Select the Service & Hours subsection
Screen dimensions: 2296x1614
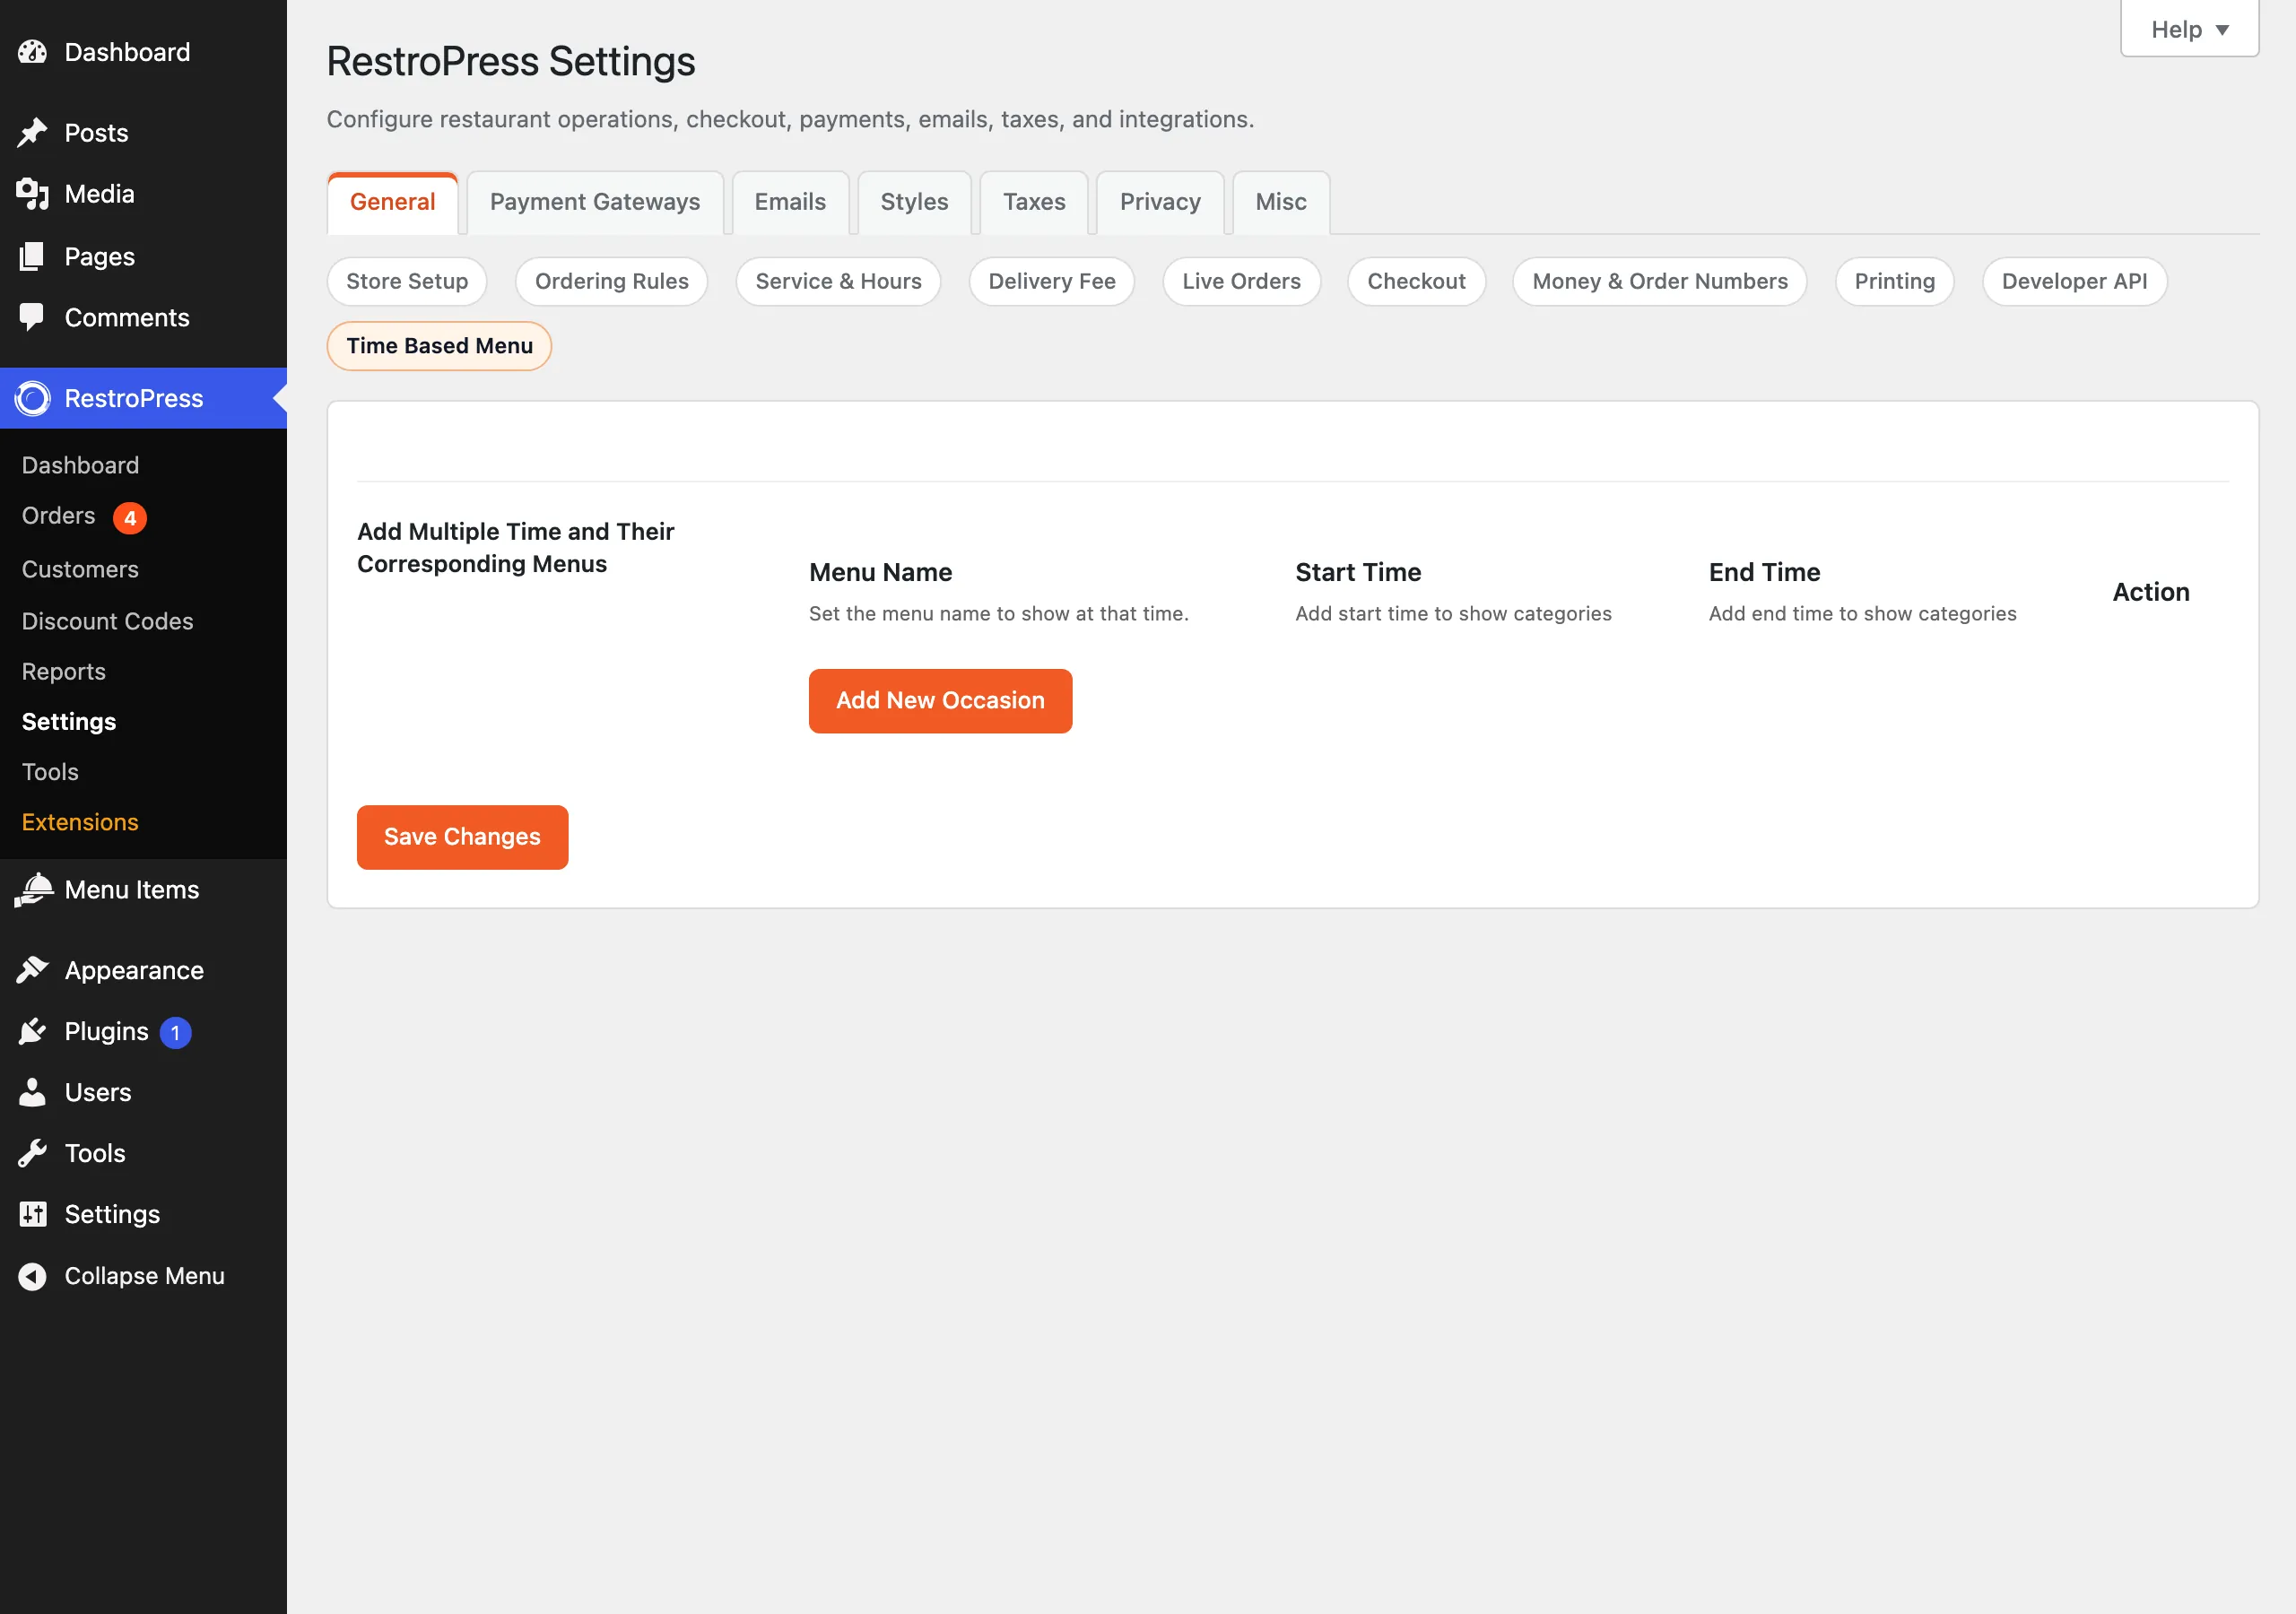(838, 281)
